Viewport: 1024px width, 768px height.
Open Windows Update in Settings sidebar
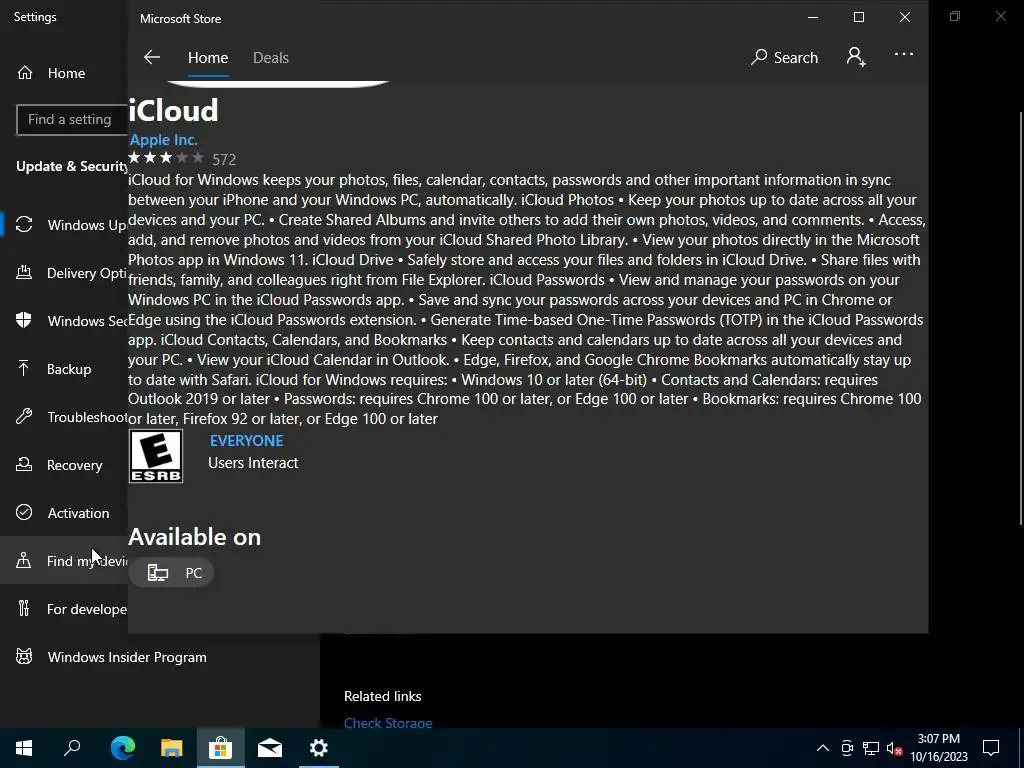coord(64,225)
